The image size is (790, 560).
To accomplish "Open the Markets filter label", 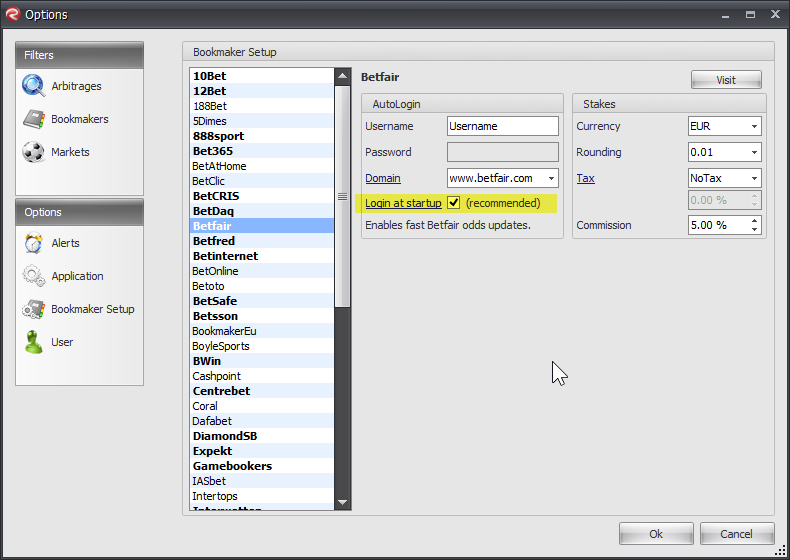I will tap(70, 152).
